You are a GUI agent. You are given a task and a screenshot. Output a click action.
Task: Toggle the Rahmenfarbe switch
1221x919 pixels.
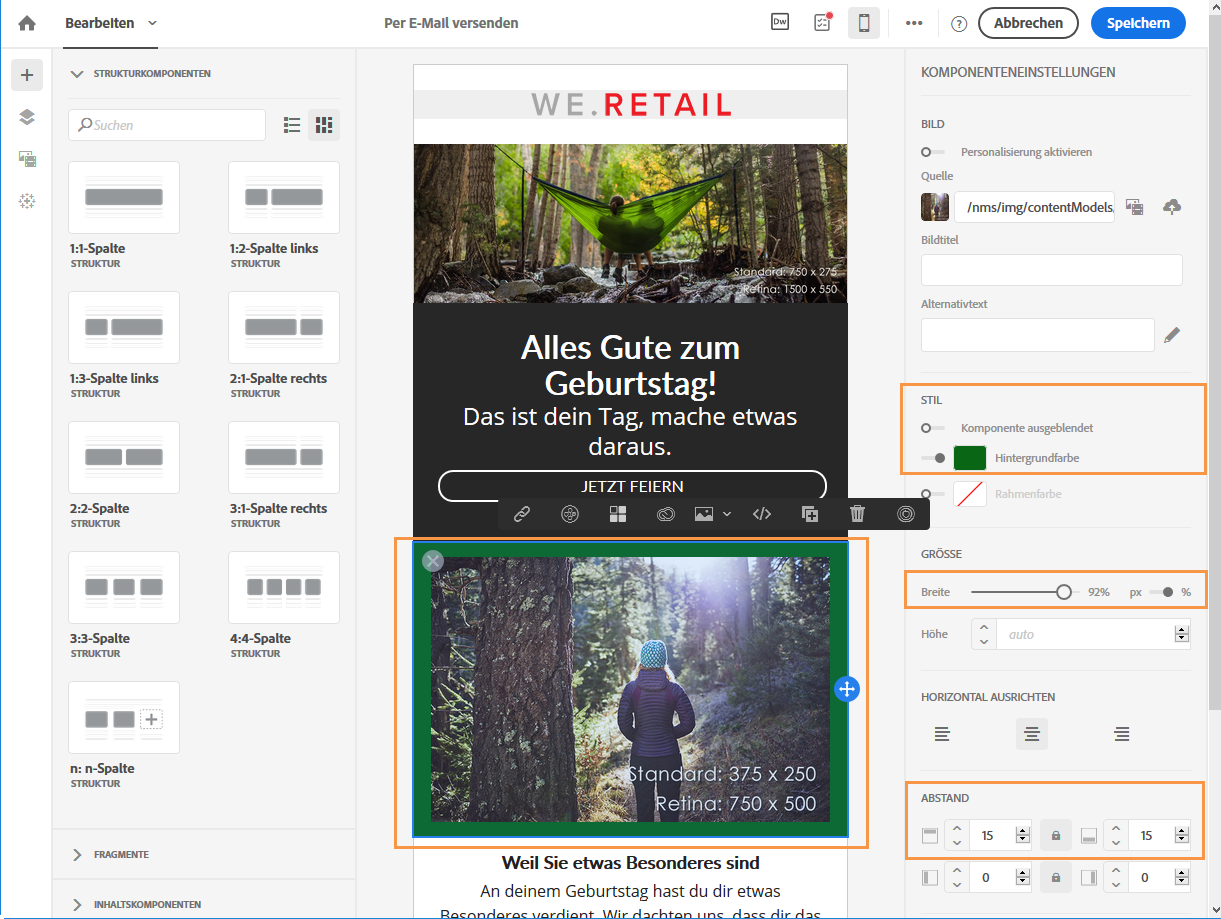pyautogui.click(x=934, y=494)
